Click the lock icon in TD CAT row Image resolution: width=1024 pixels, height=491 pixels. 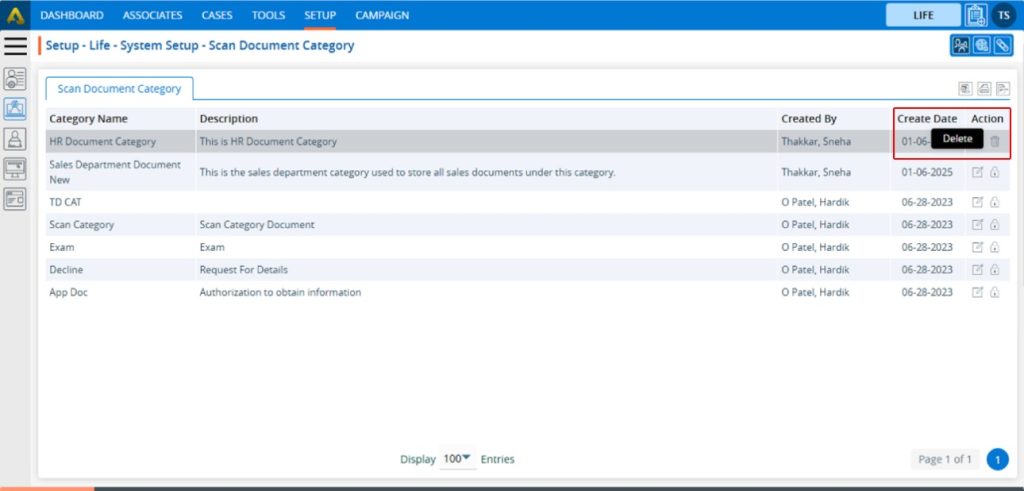pos(994,202)
